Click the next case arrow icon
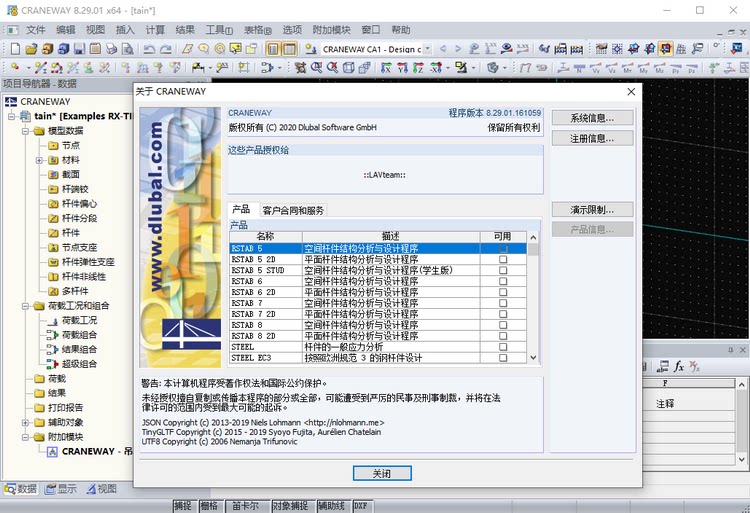 (458, 49)
